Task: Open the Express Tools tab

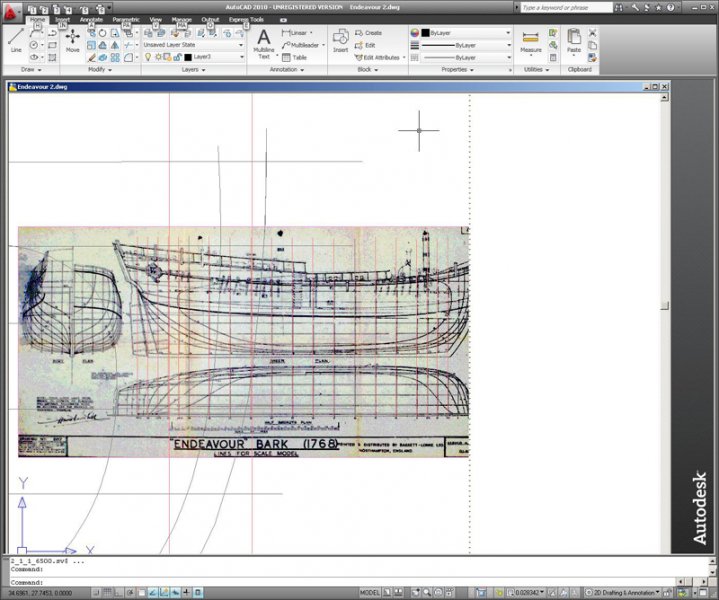Action: click(246, 20)
